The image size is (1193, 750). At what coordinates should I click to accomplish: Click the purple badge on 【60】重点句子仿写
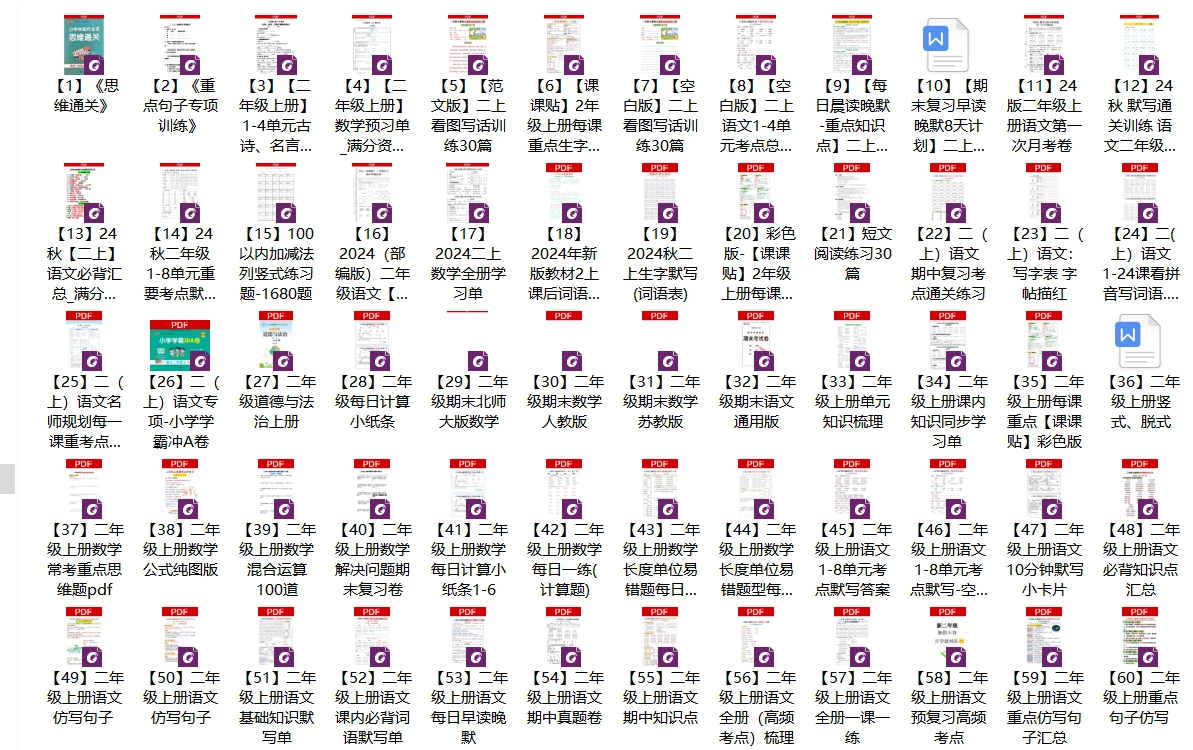[x=1148, y=657]
